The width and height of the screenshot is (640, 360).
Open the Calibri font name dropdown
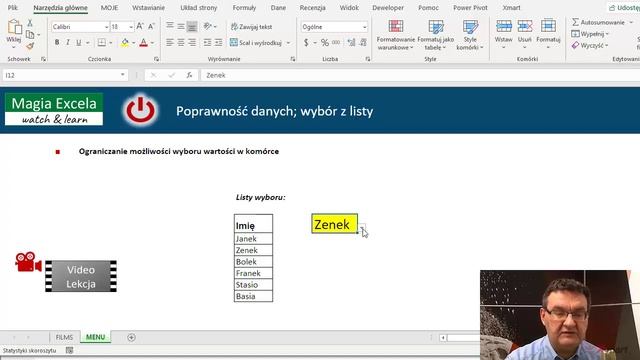[107, 27]
